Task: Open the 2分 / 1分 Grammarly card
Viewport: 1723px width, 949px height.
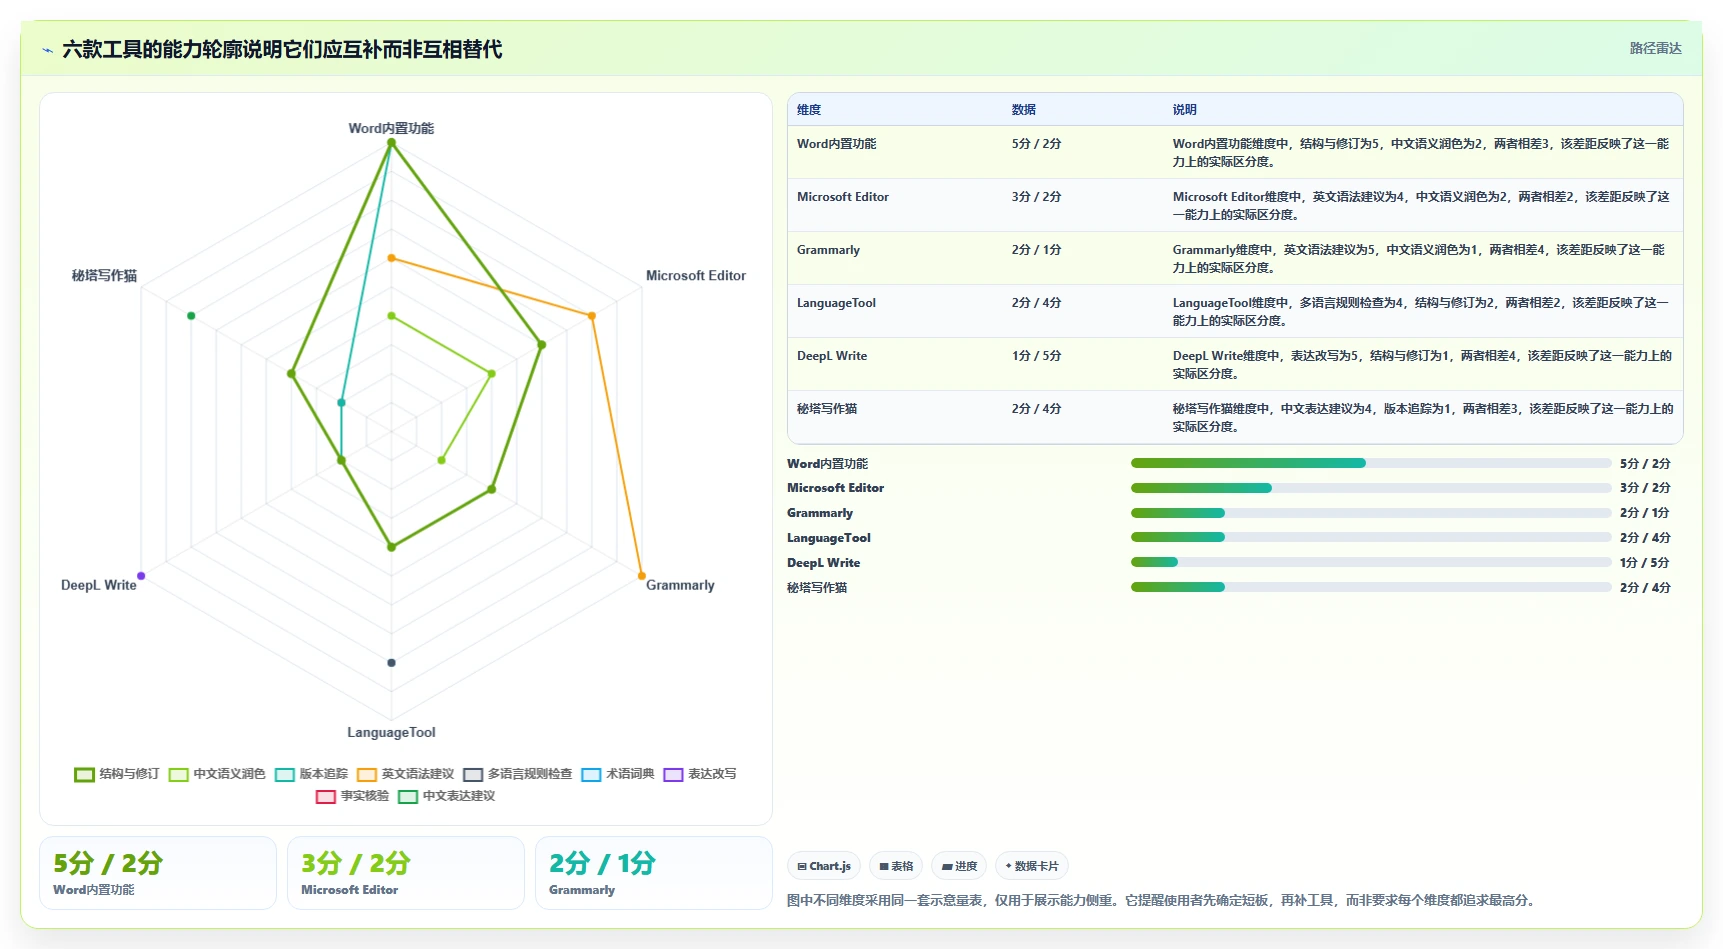Action: point(654,873)
